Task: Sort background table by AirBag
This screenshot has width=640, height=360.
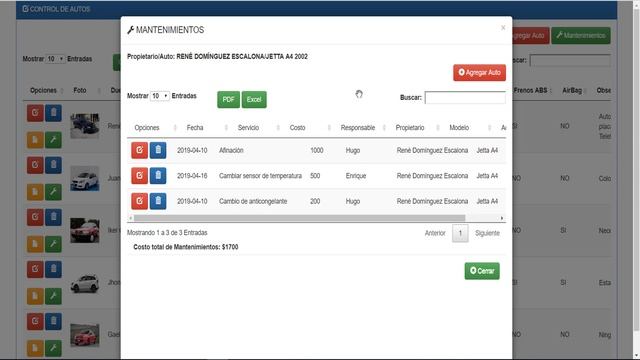Action: click(x=572, y=90)
